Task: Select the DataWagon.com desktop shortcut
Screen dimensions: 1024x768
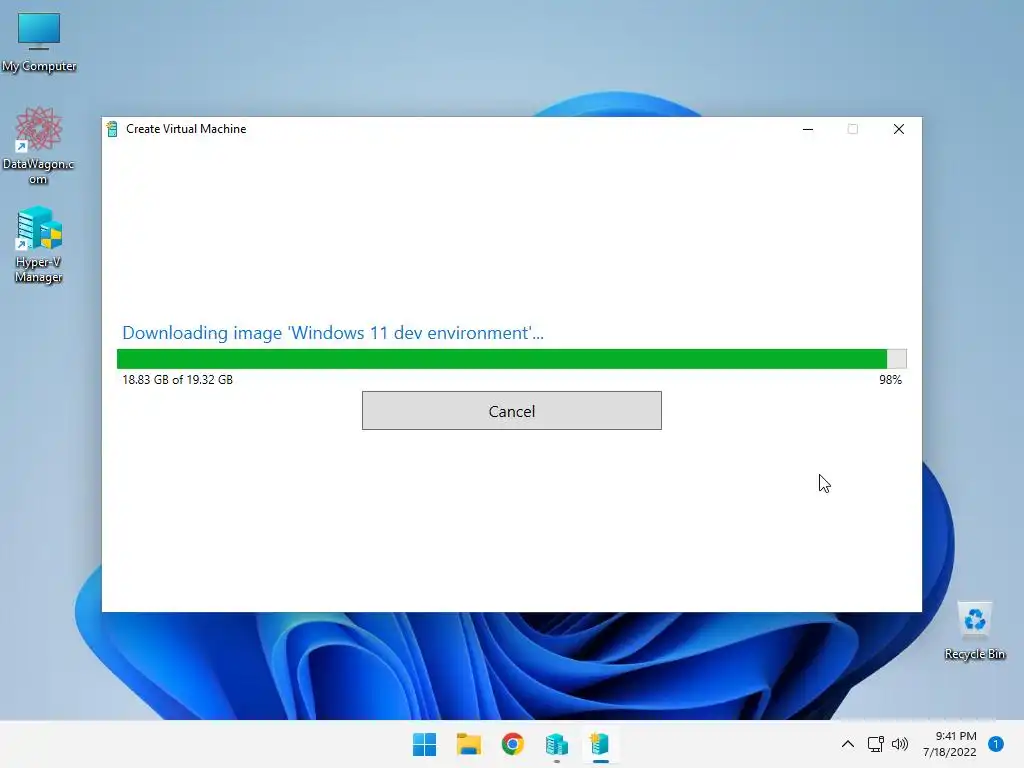Action: 39,146
